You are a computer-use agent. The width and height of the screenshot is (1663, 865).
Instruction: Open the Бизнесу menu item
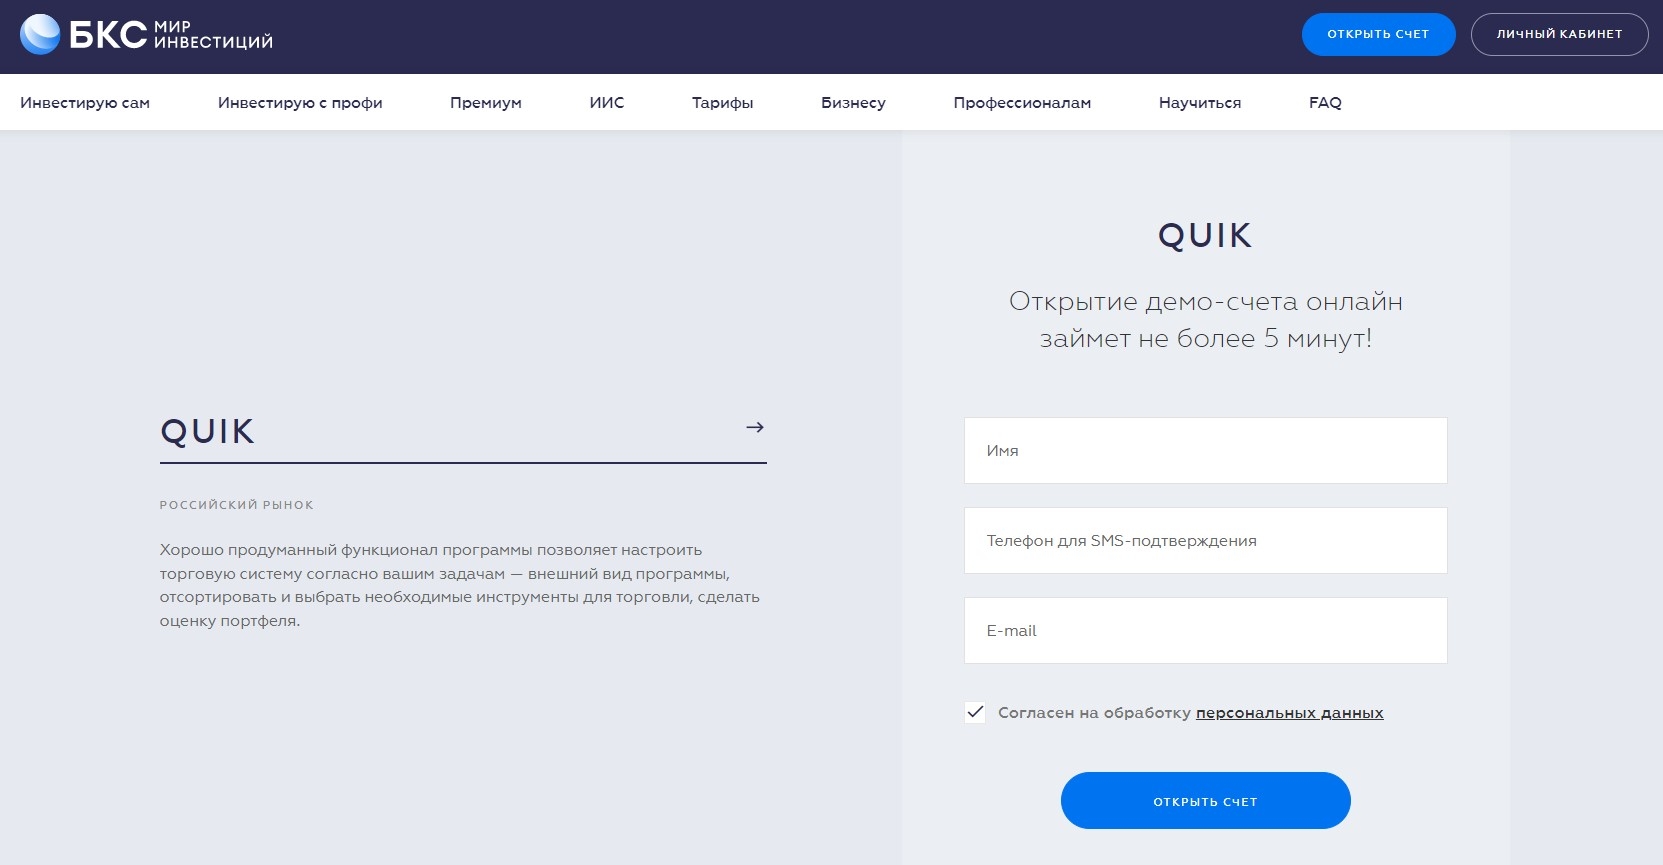tap(853, 102)
